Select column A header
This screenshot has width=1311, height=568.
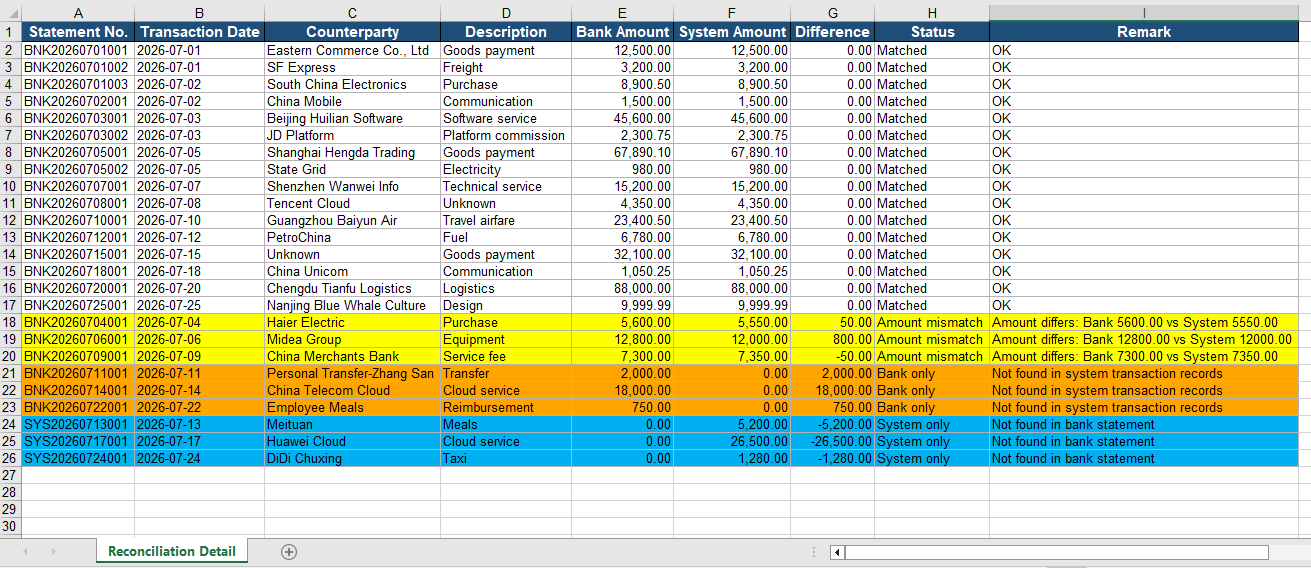(x=78, y=13)
